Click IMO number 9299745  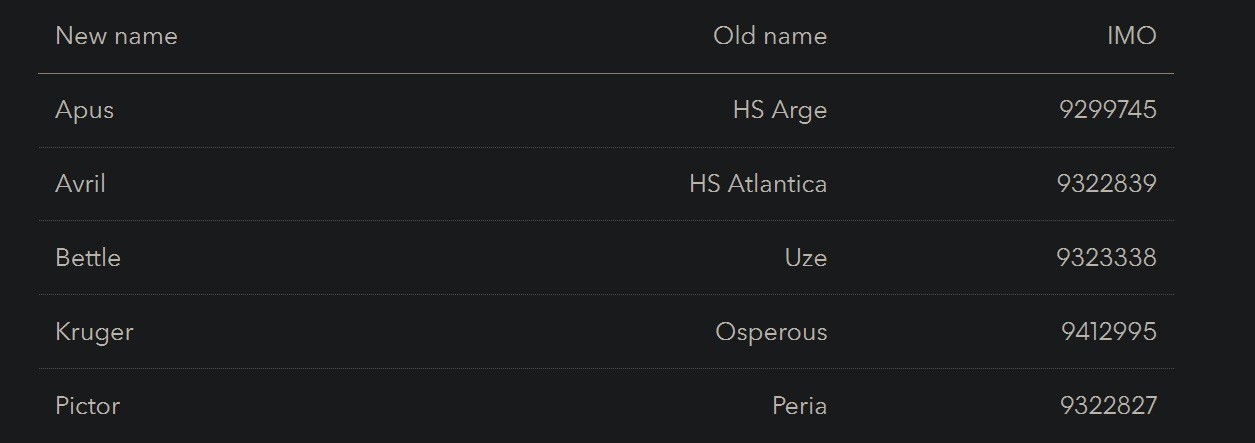(x=1107, y=110)
